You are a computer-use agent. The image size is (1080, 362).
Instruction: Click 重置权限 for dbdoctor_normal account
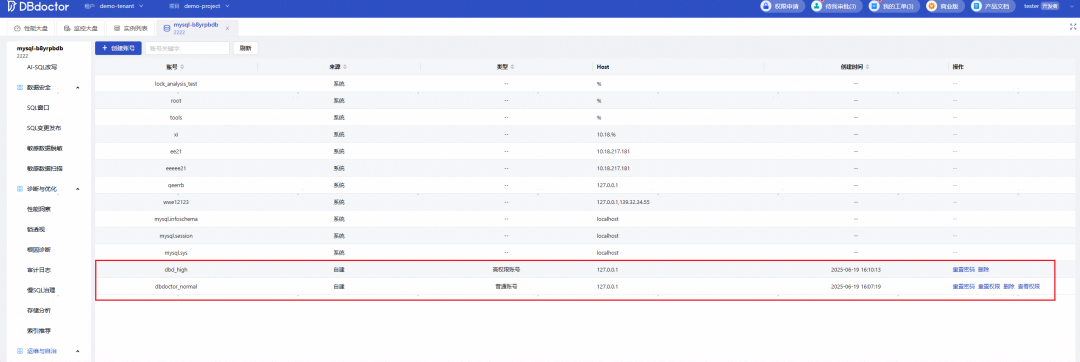[988, 286]
